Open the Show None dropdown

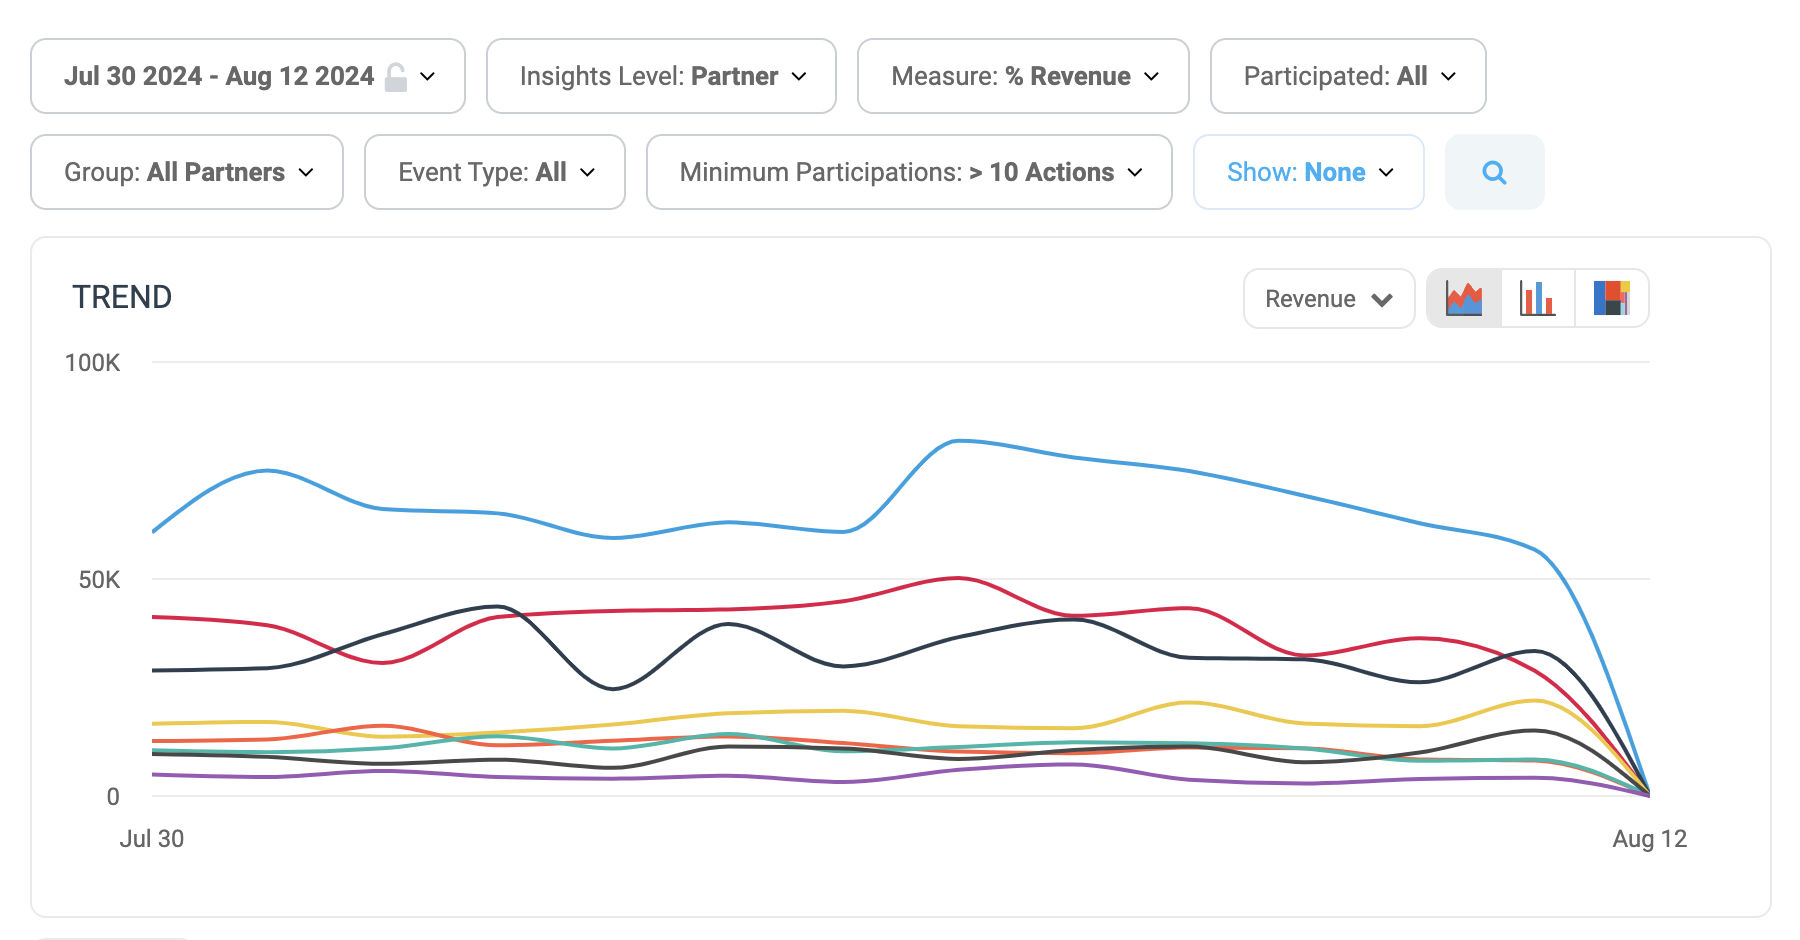(1308, 172)
